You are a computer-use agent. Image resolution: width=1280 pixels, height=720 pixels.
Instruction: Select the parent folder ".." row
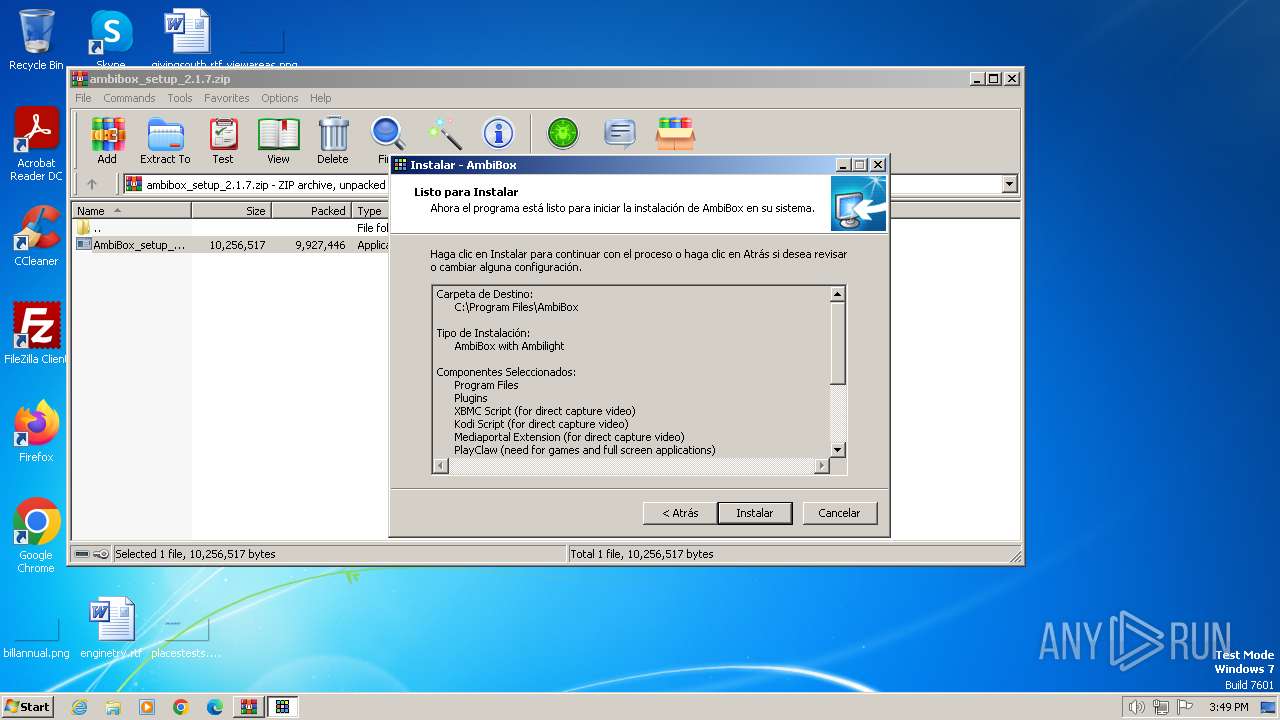(x=230, y=228)
